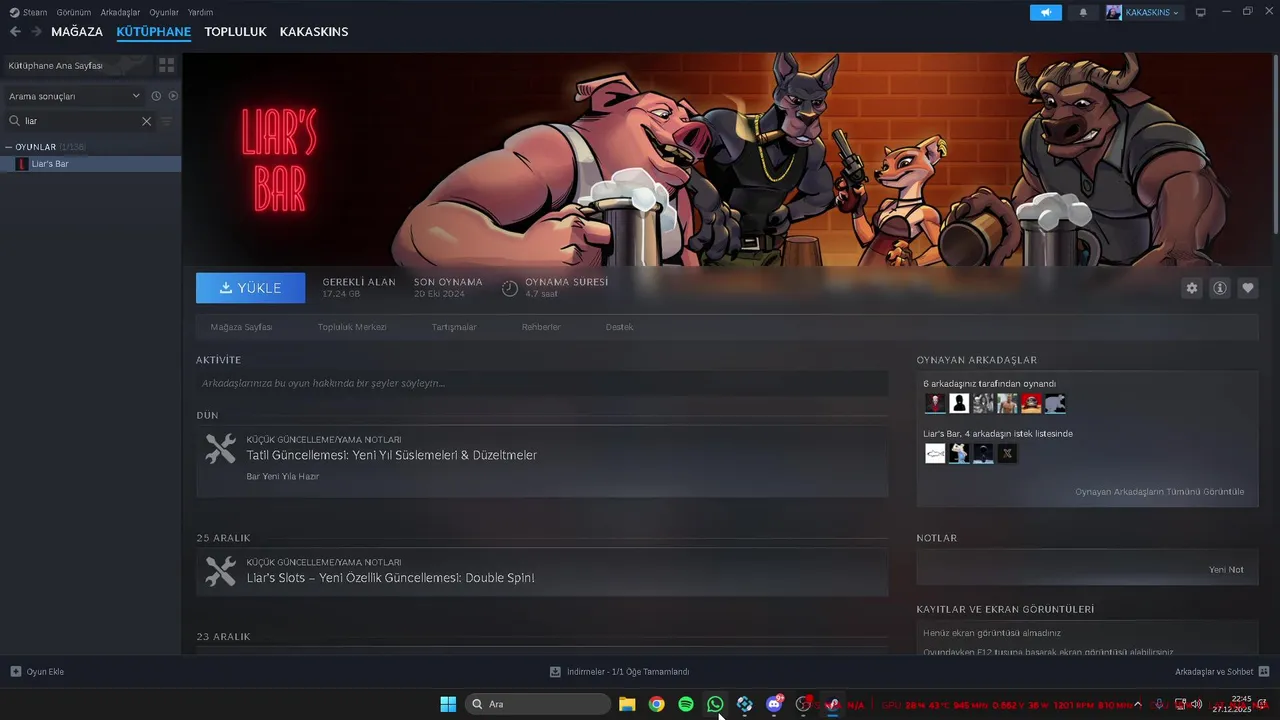The height and width of the screenshot is (720, 1280).
Task: Open WhatsApp from the taskbar
Action: (715, 704)
